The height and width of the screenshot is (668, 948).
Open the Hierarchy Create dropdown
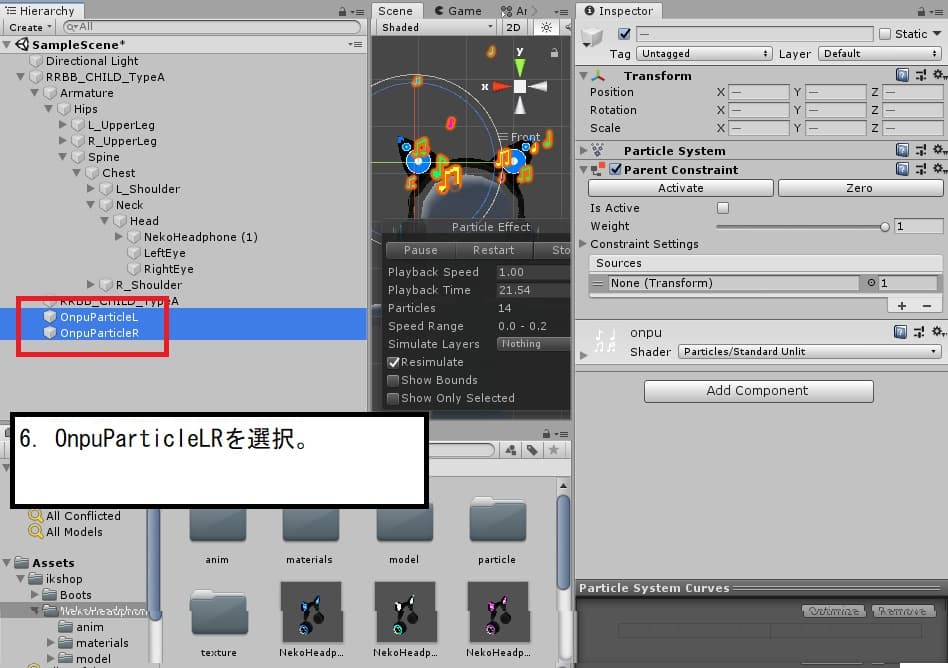tap(29, 27)
